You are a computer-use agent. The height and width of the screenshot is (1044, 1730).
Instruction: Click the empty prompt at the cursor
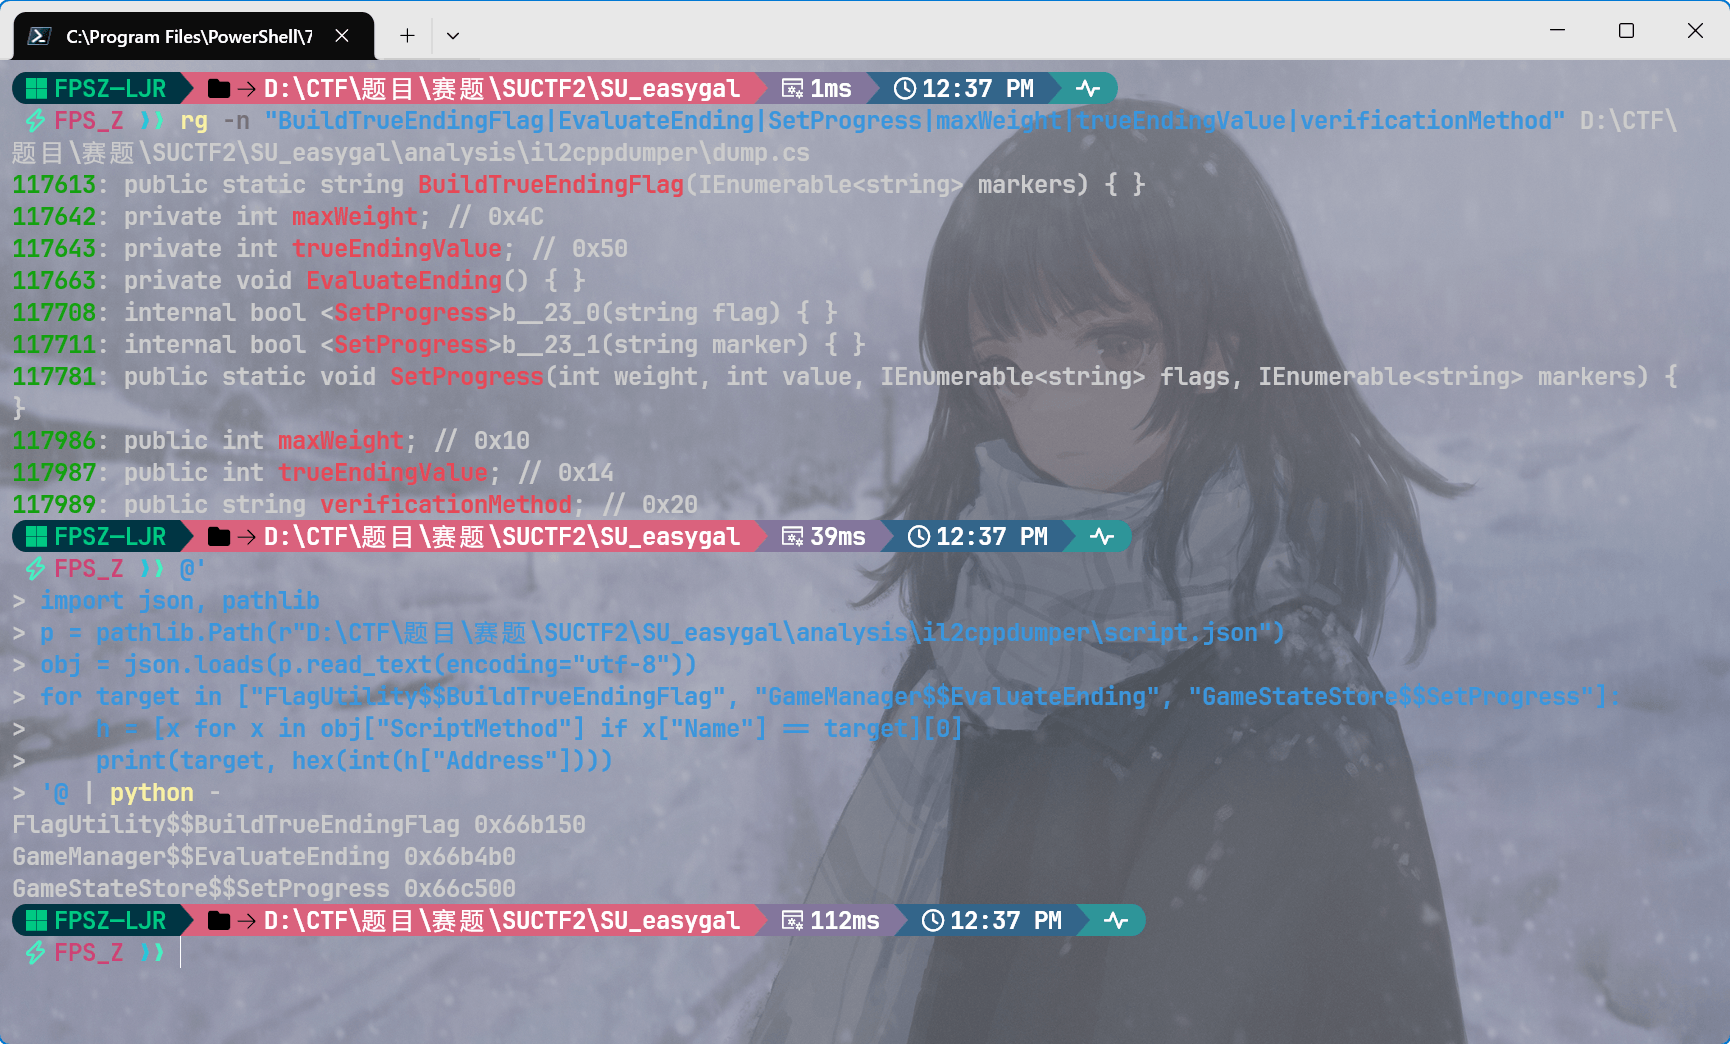coord(181,953)
